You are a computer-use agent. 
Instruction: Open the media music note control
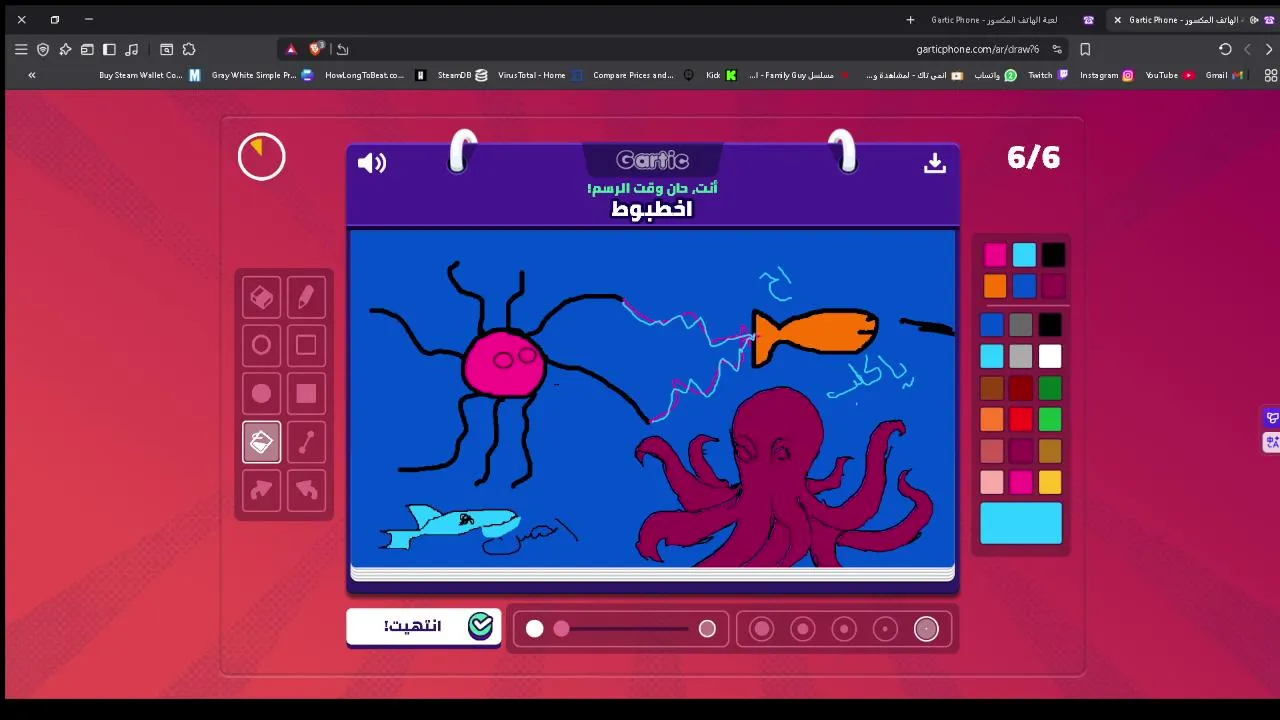tap(131, 49)
